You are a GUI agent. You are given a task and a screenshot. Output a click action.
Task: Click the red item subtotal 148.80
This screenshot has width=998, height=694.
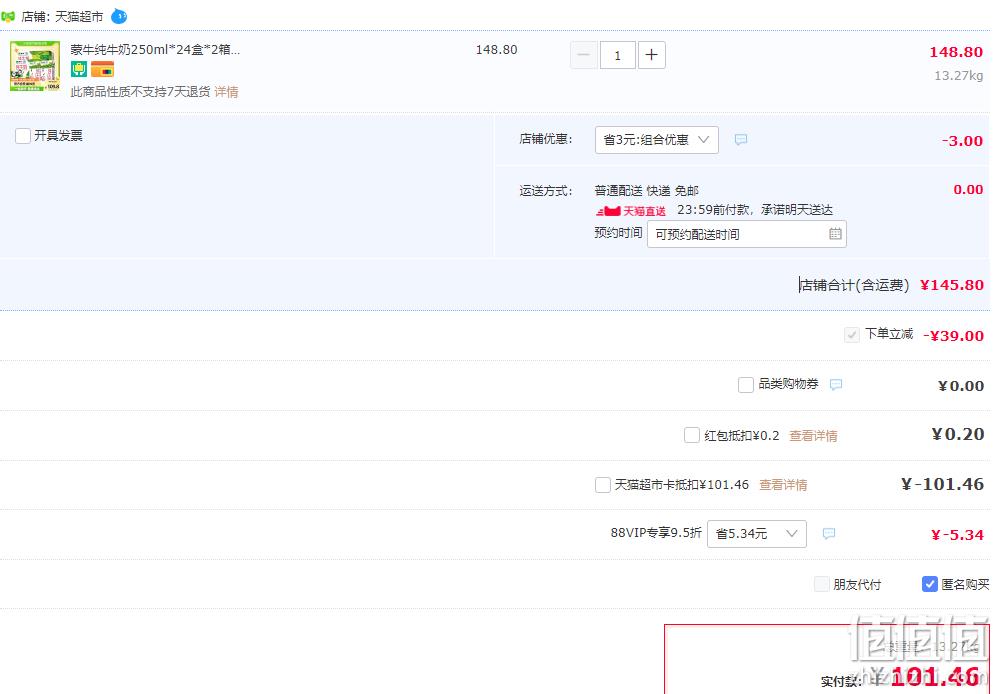[x=956, y=52]
